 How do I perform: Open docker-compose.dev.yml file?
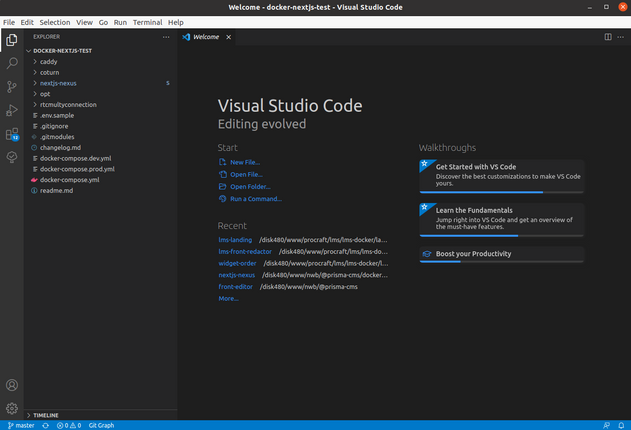76,158
